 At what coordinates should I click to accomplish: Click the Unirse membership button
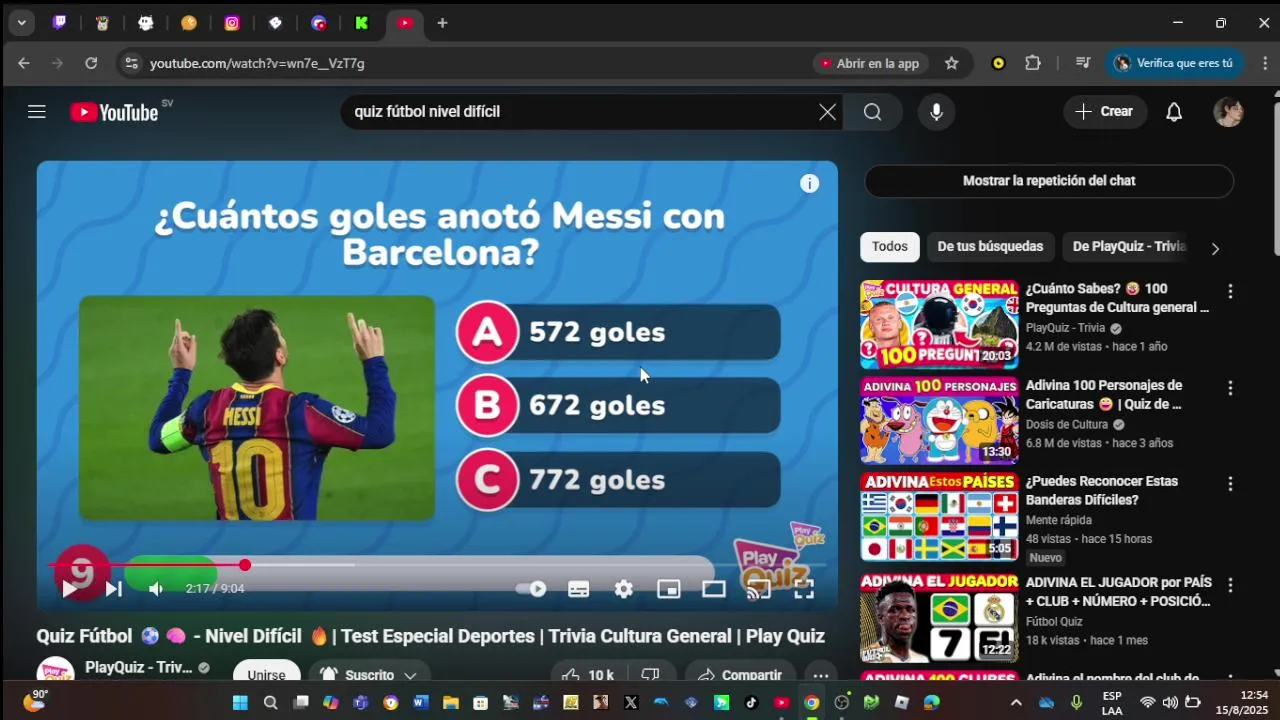[267, 675]
